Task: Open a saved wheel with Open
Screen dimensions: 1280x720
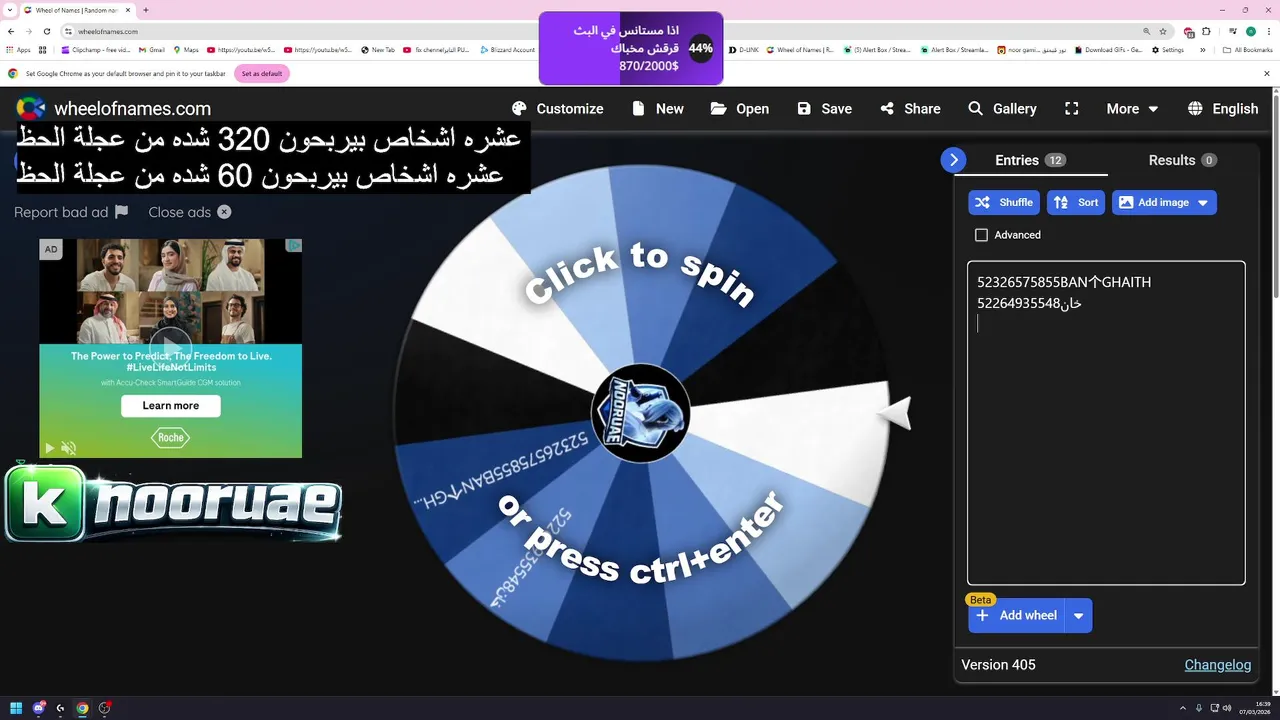Action: pos(740,108)
